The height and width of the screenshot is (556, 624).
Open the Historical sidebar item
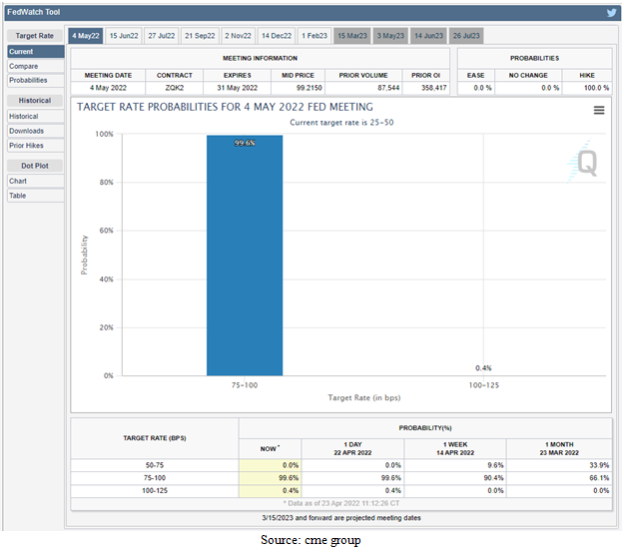(x=24, y=117)
